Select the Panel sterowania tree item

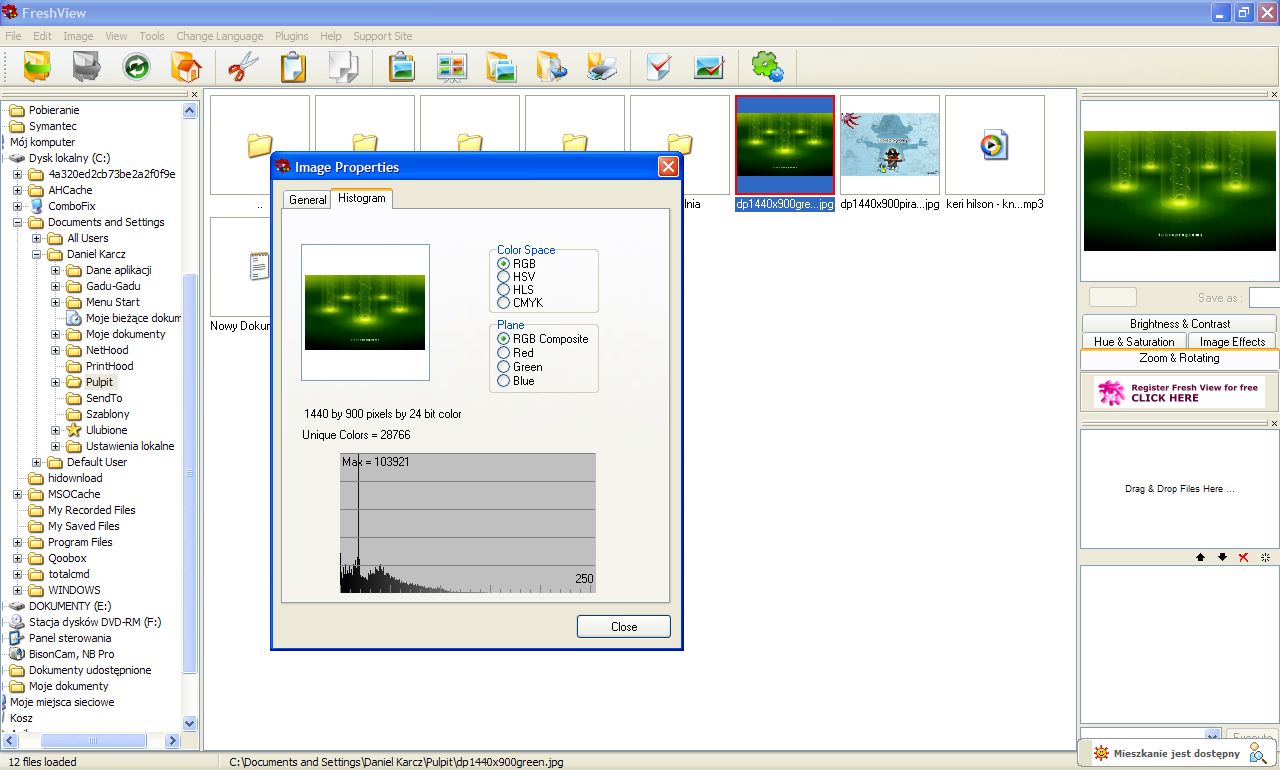tap(69, 638)
